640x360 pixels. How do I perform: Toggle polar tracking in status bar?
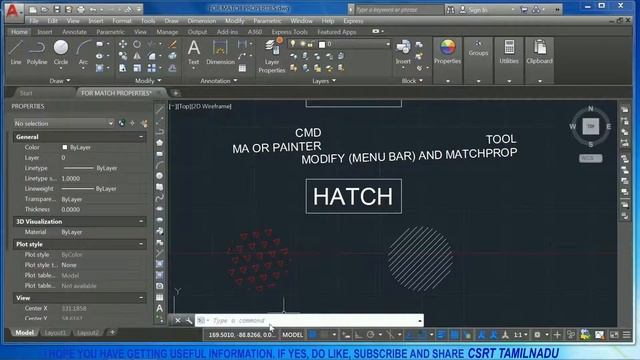tap(370, 335)
